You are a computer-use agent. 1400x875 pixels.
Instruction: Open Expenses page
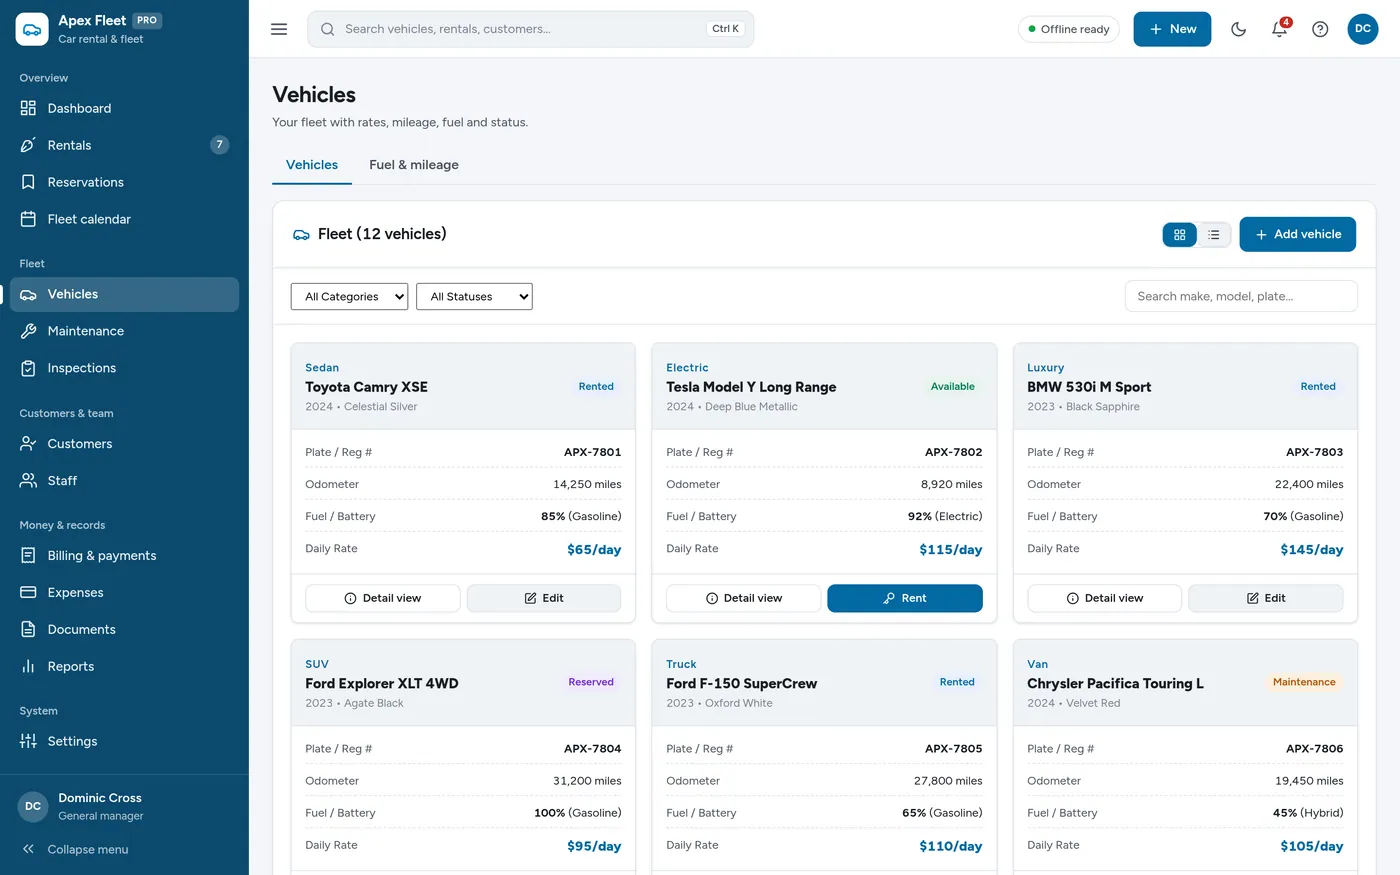[x=124, y=593]
